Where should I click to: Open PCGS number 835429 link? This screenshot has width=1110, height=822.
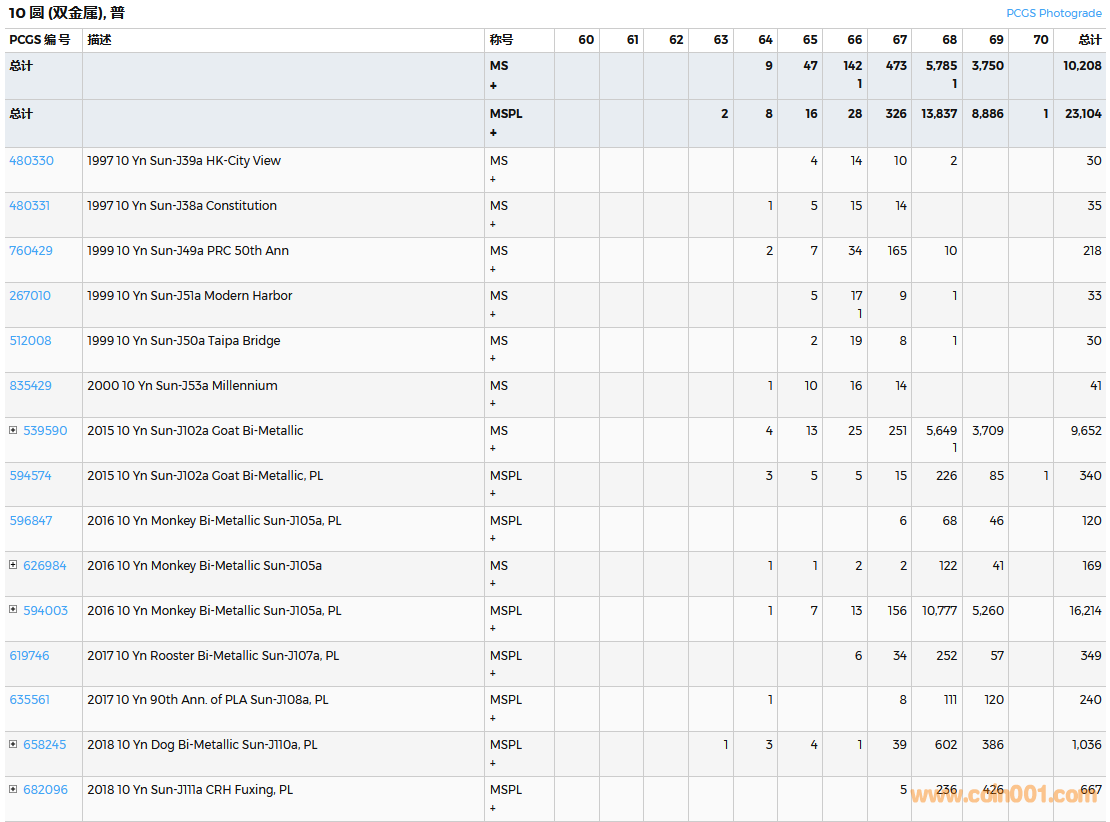coord(31,386)
